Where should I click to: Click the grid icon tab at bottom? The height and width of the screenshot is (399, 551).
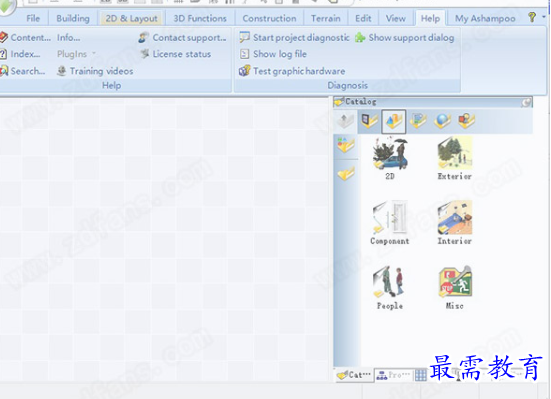[x=421, y=375]
